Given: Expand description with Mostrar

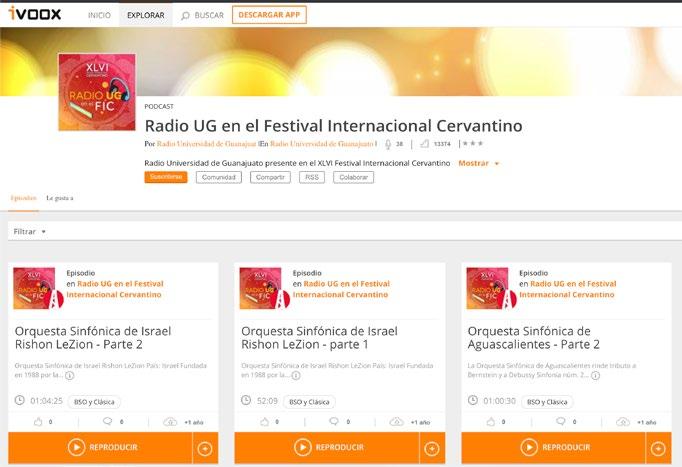Looking at the screenshot, I should pyautogui.click(x=478, y=163).
